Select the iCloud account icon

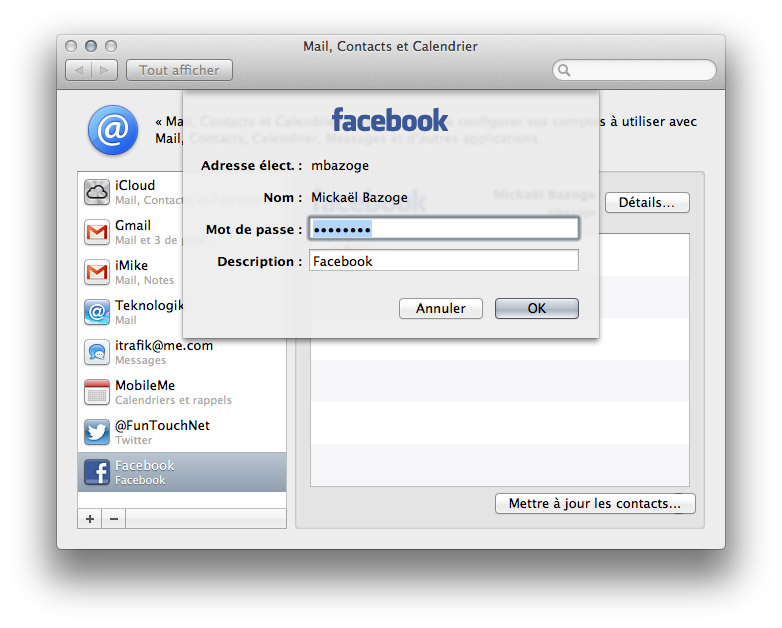(97, 193)
